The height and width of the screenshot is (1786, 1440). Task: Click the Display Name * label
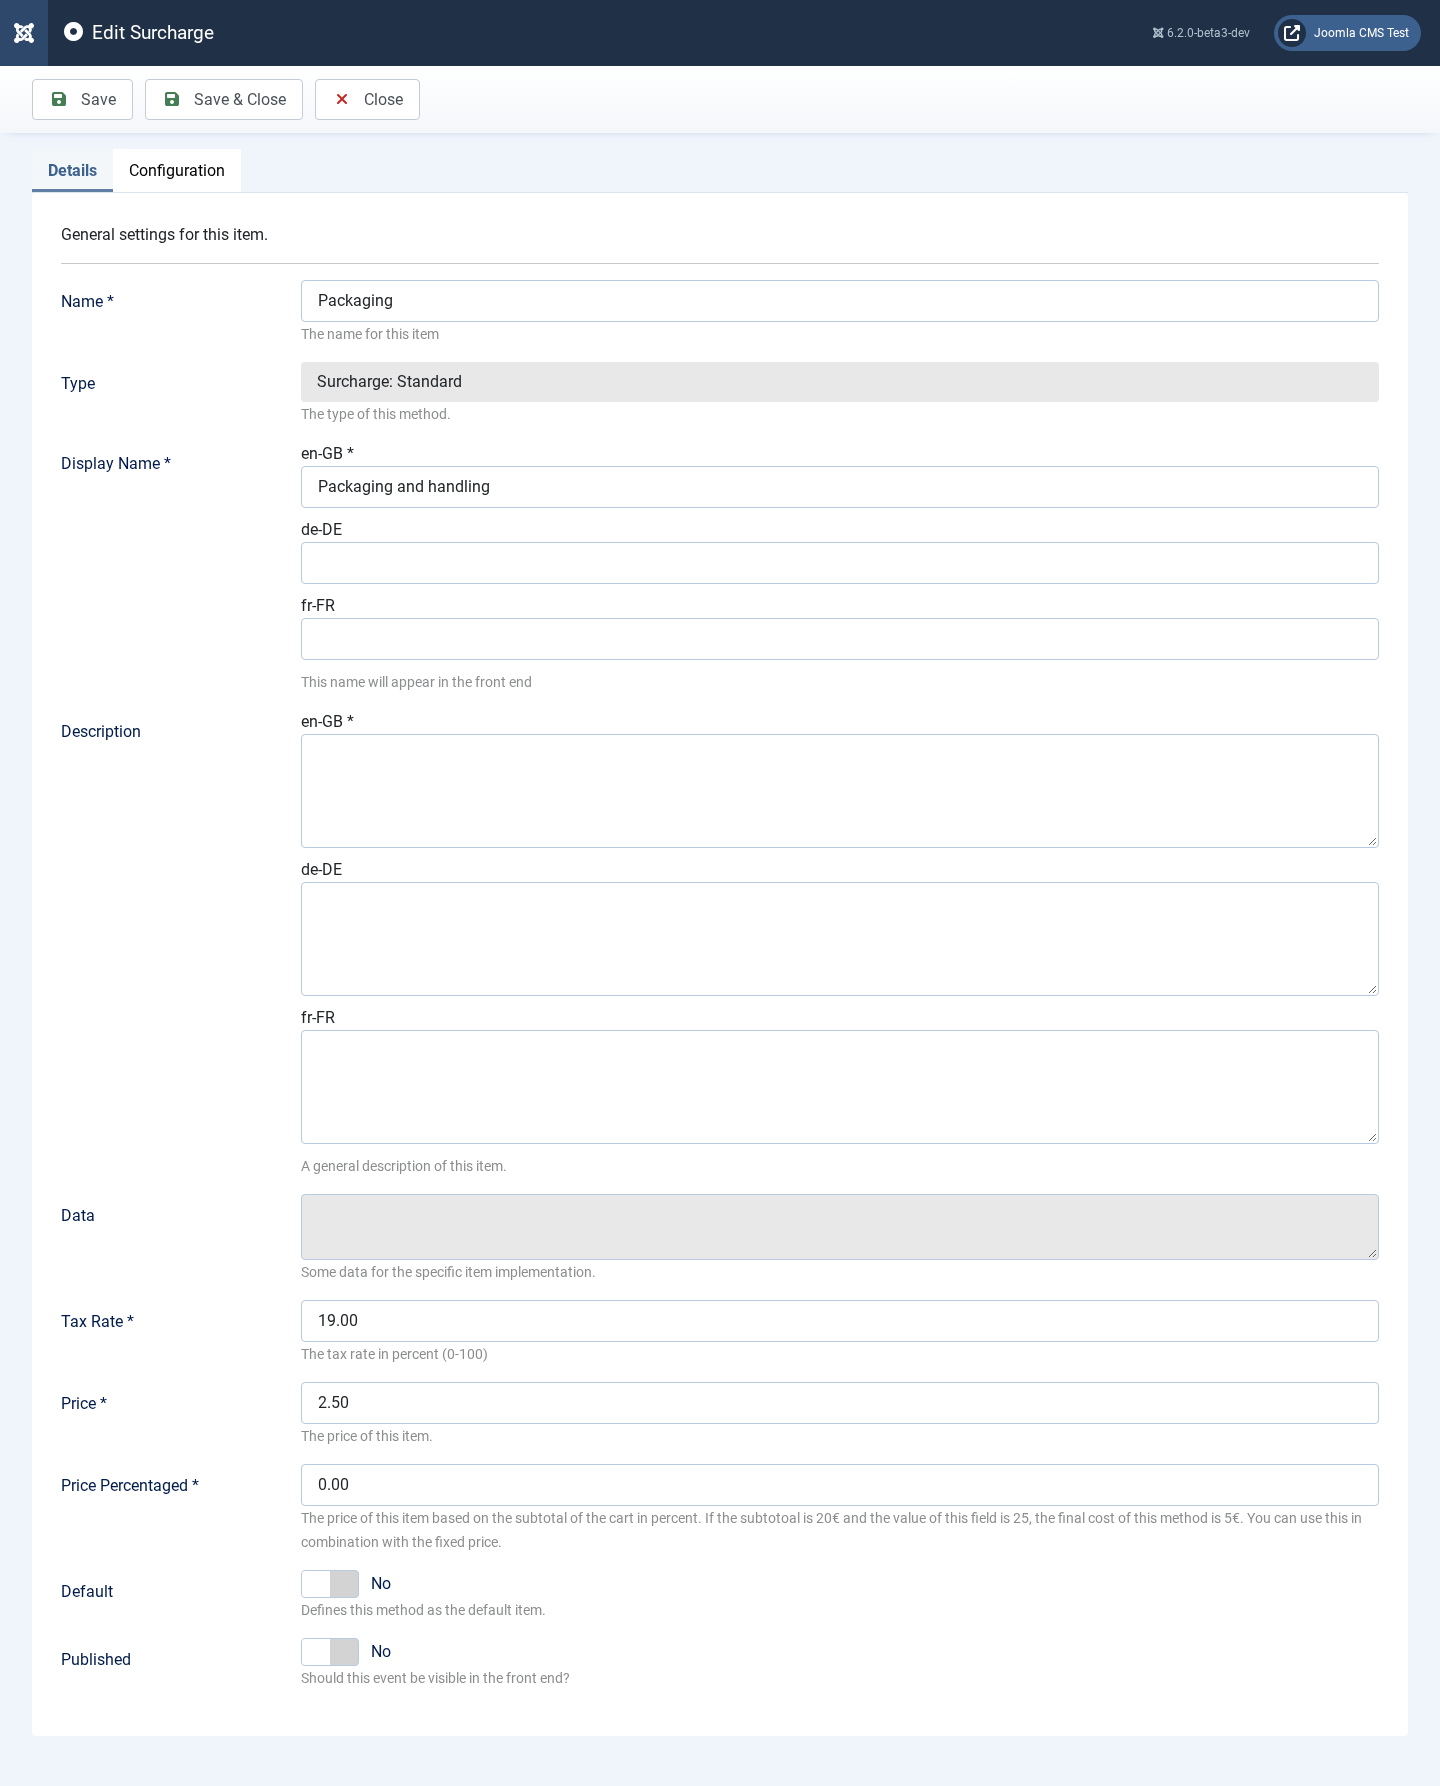(116, 464)
